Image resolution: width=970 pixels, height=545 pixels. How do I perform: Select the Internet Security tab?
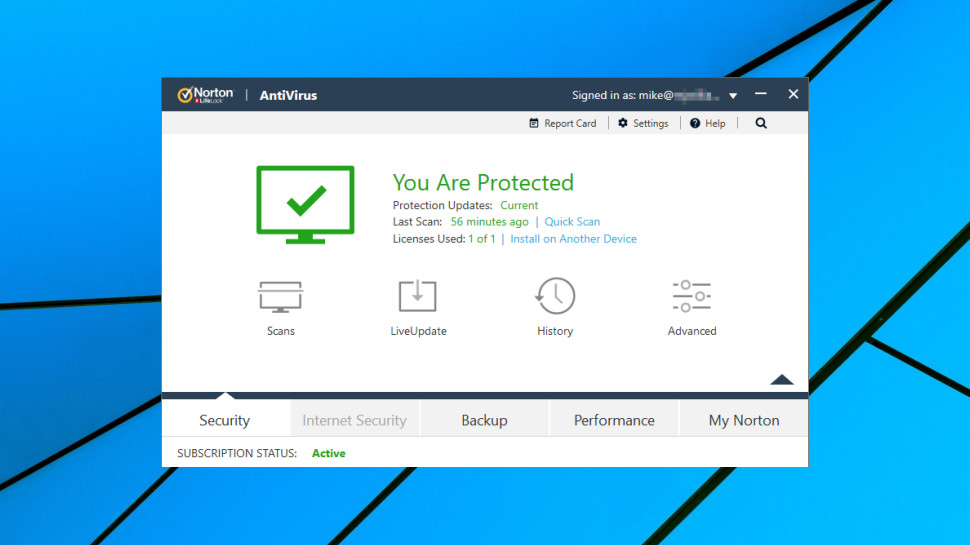tap(354, 420)
